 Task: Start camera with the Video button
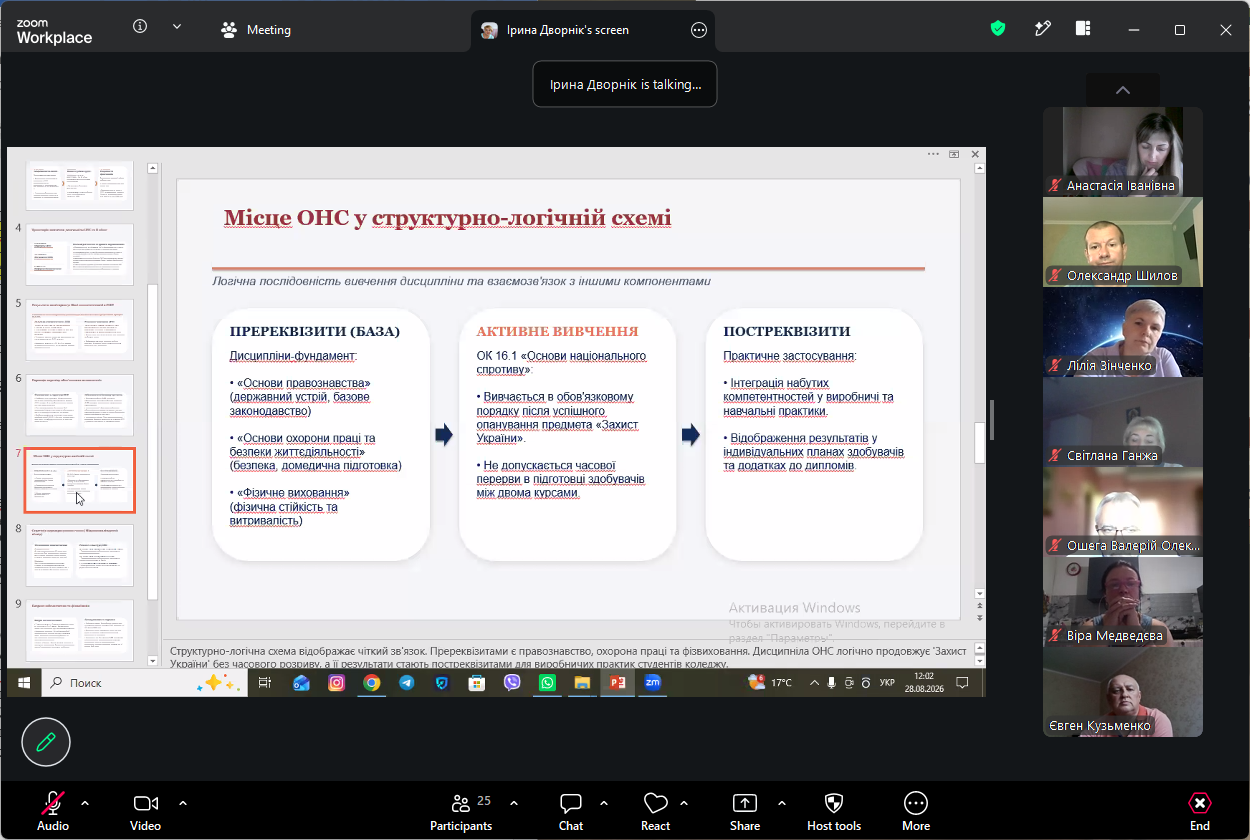pyautogui.click(x=145, y=811)
